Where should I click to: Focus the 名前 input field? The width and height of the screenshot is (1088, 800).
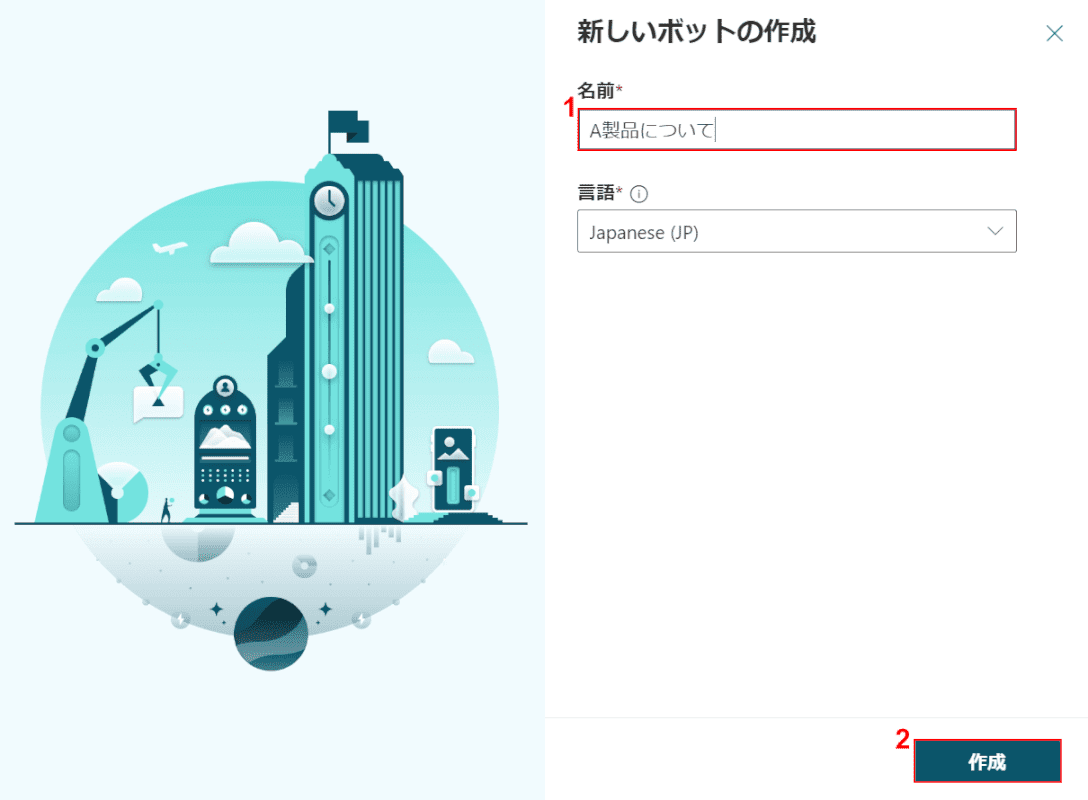[x=797, y=130]
